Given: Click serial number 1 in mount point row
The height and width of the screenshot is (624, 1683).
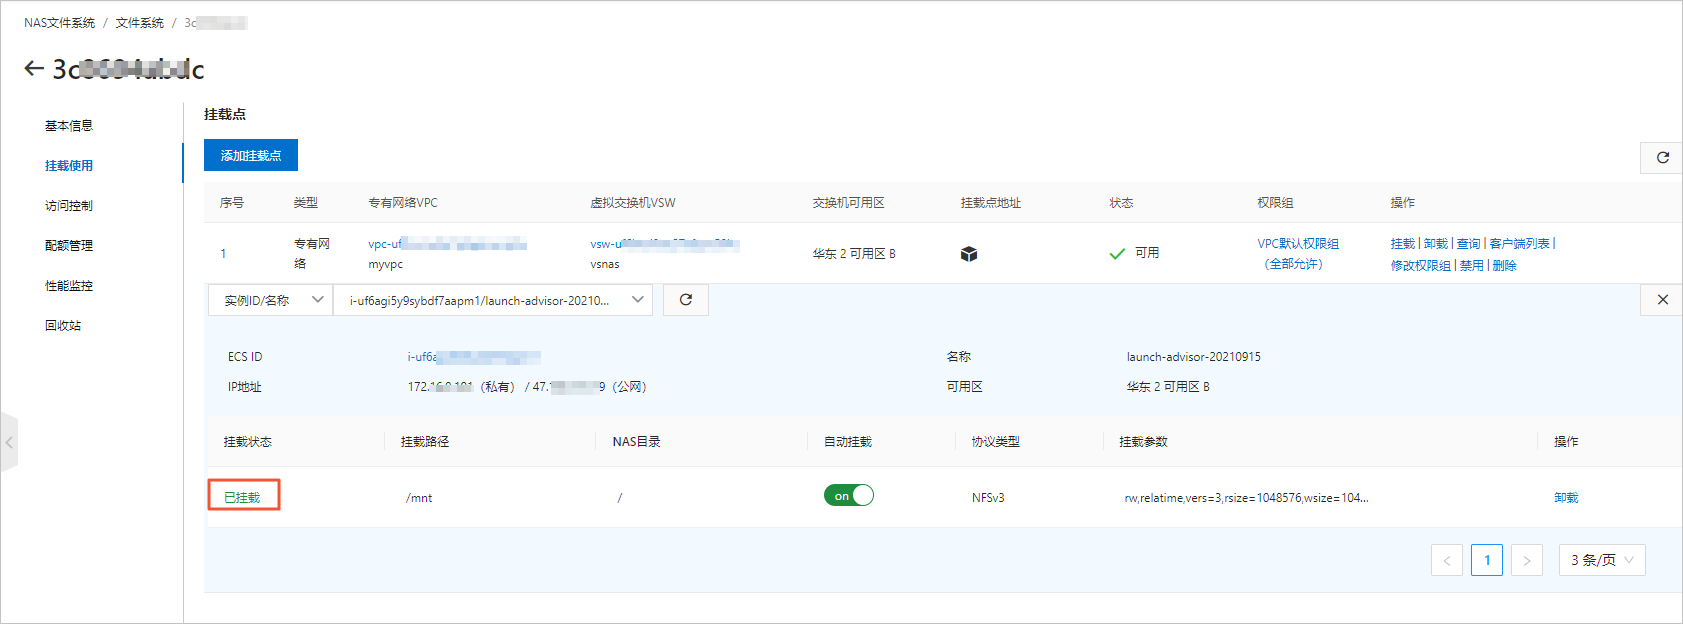Looking at the screenshot, I should pos(223,254).
